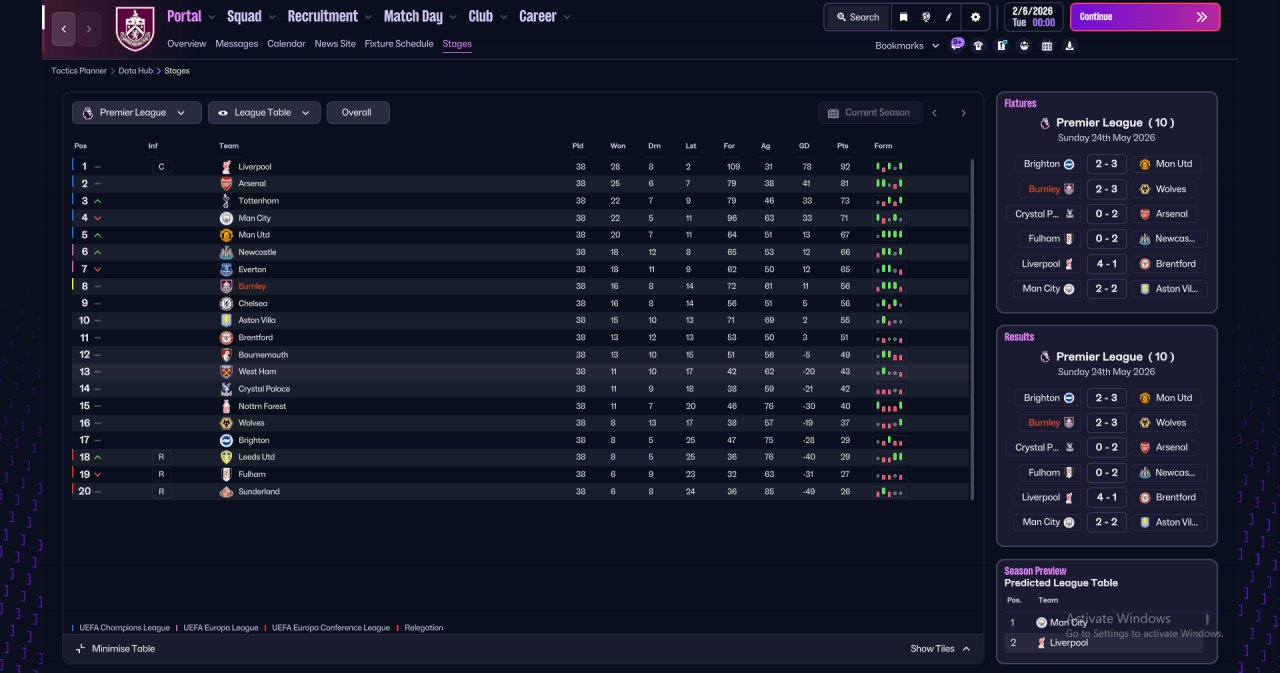Open Tactics Planner breadcrumb link
Image resolution: width=1280 pixels, height=673 pixels.
click(x=79, y=71)
